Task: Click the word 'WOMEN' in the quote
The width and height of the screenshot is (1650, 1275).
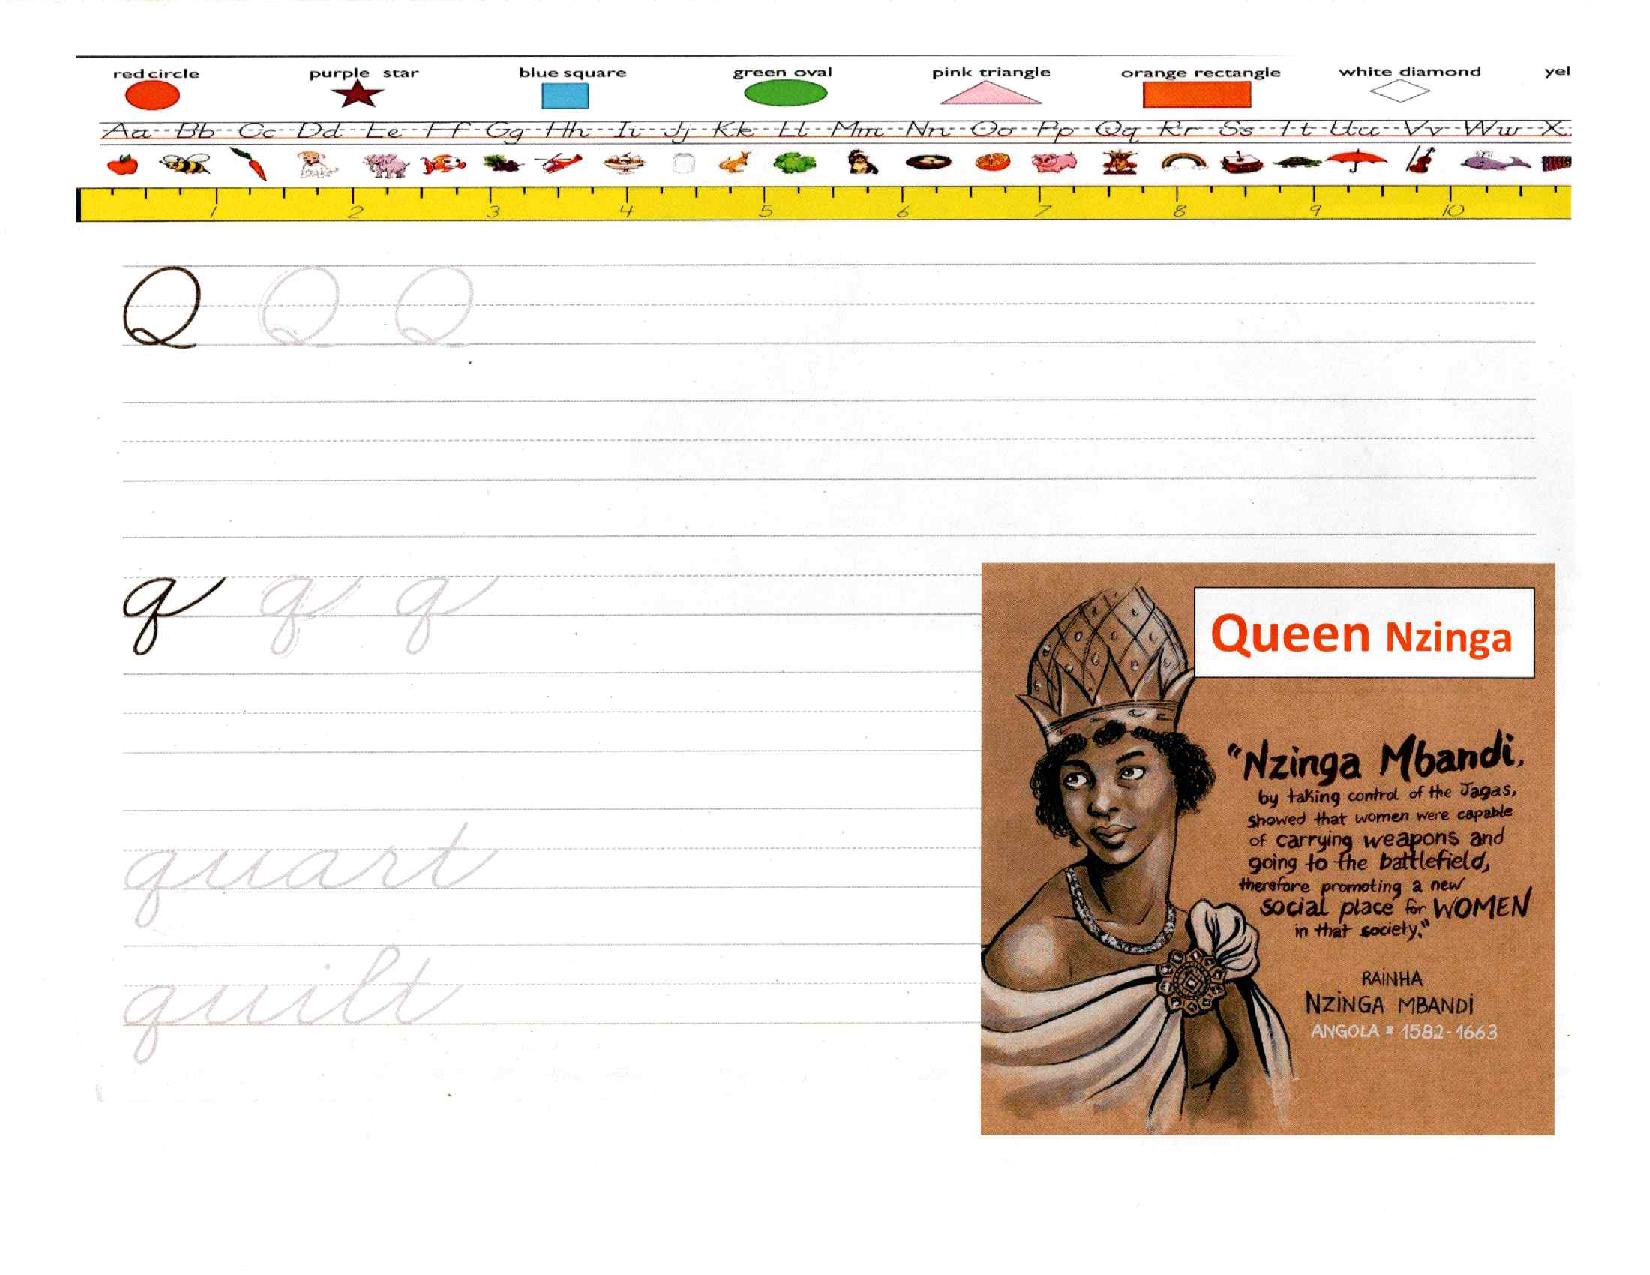Action: 1482,907
